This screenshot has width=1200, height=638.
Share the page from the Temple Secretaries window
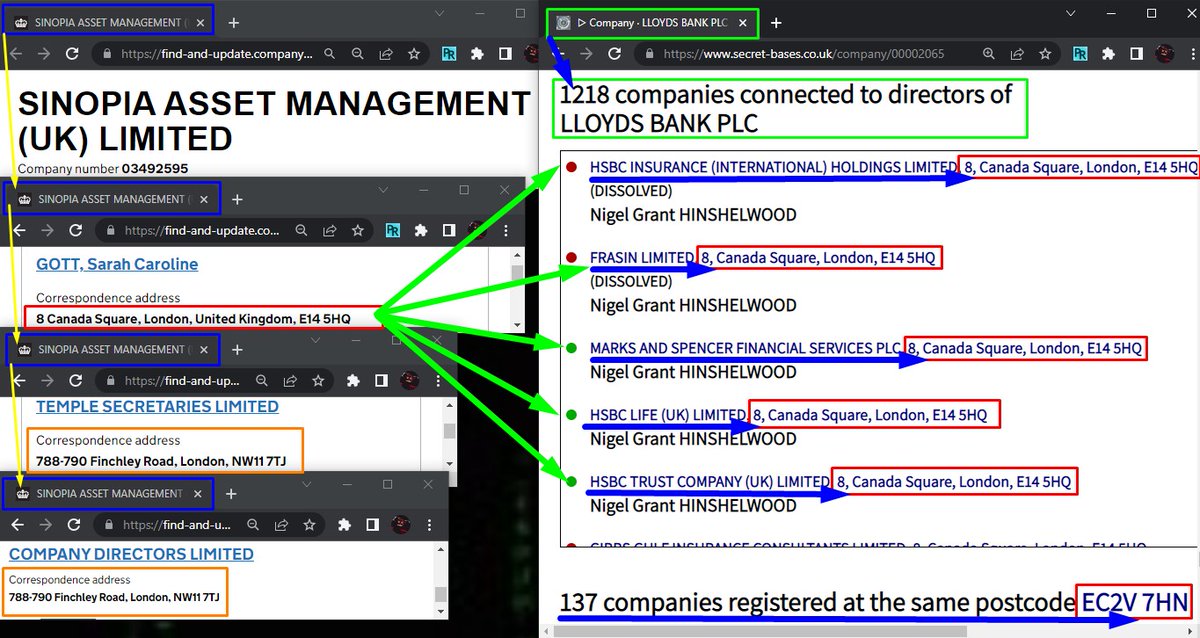coord(289,381)
